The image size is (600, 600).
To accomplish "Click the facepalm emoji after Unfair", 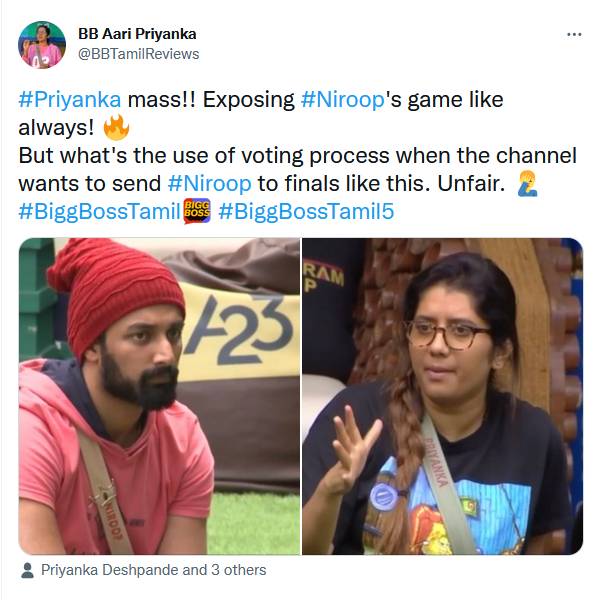I will click(x=528, y=184).
